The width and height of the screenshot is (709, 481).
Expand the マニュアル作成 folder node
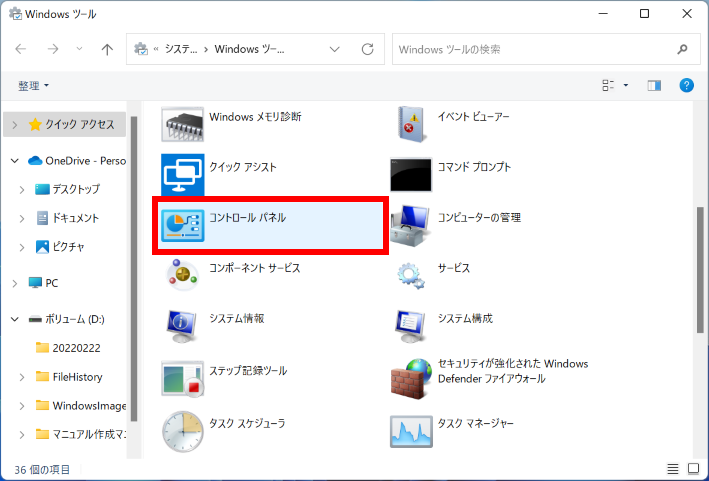click(x=22, y=435)
